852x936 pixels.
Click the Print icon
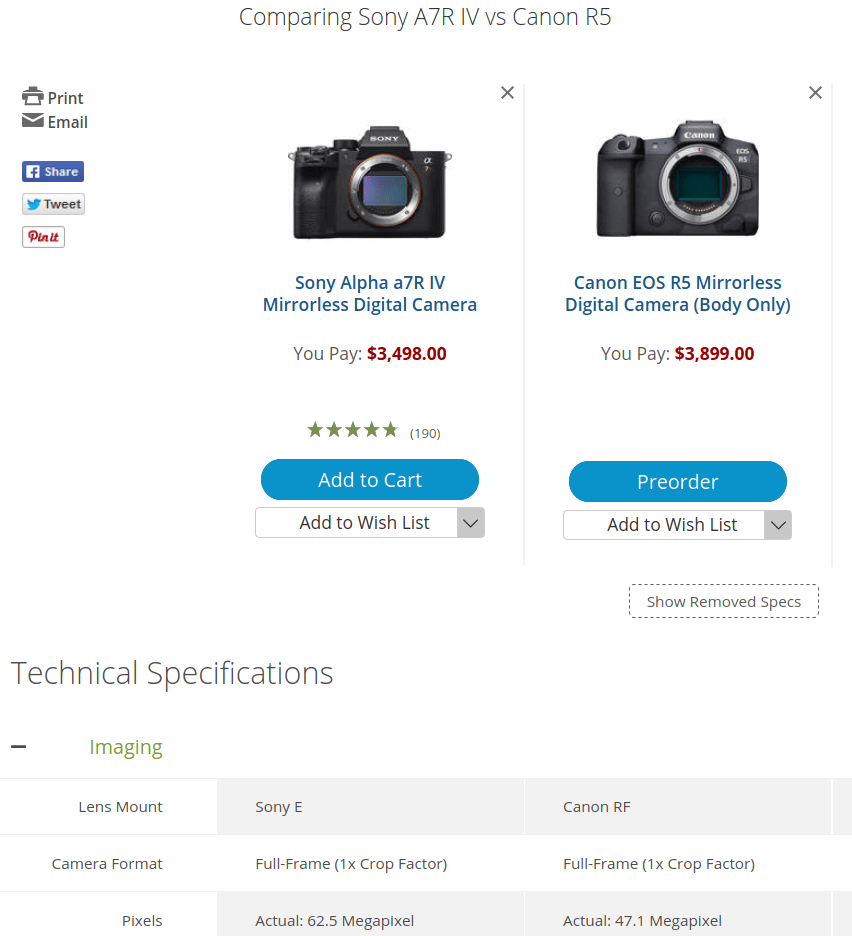click(33, 97)
